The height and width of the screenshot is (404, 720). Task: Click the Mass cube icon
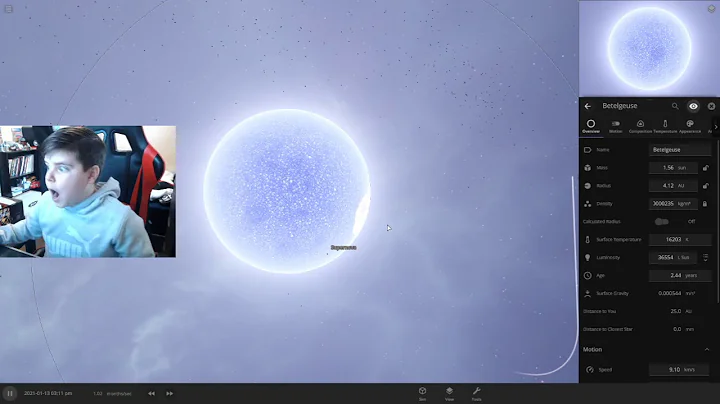pos(587,168)
